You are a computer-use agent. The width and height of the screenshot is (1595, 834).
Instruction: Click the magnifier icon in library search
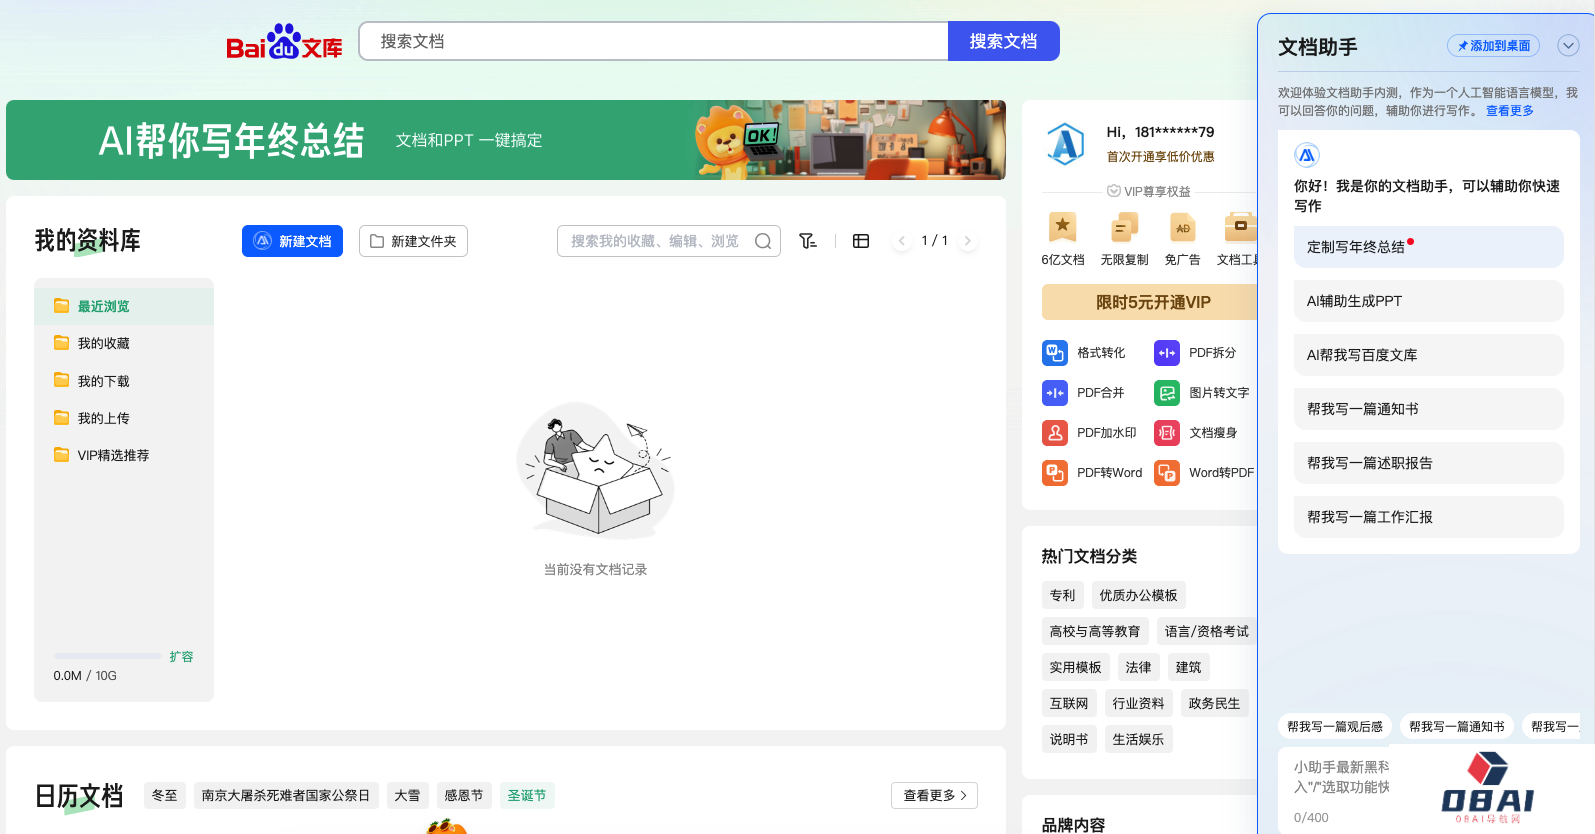point(763,241)
